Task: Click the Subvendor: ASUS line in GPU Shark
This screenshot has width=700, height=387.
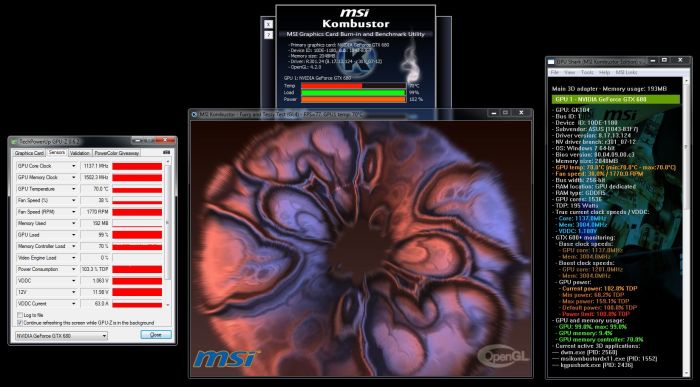Action: pyautogui.click(x=596, y=129)
